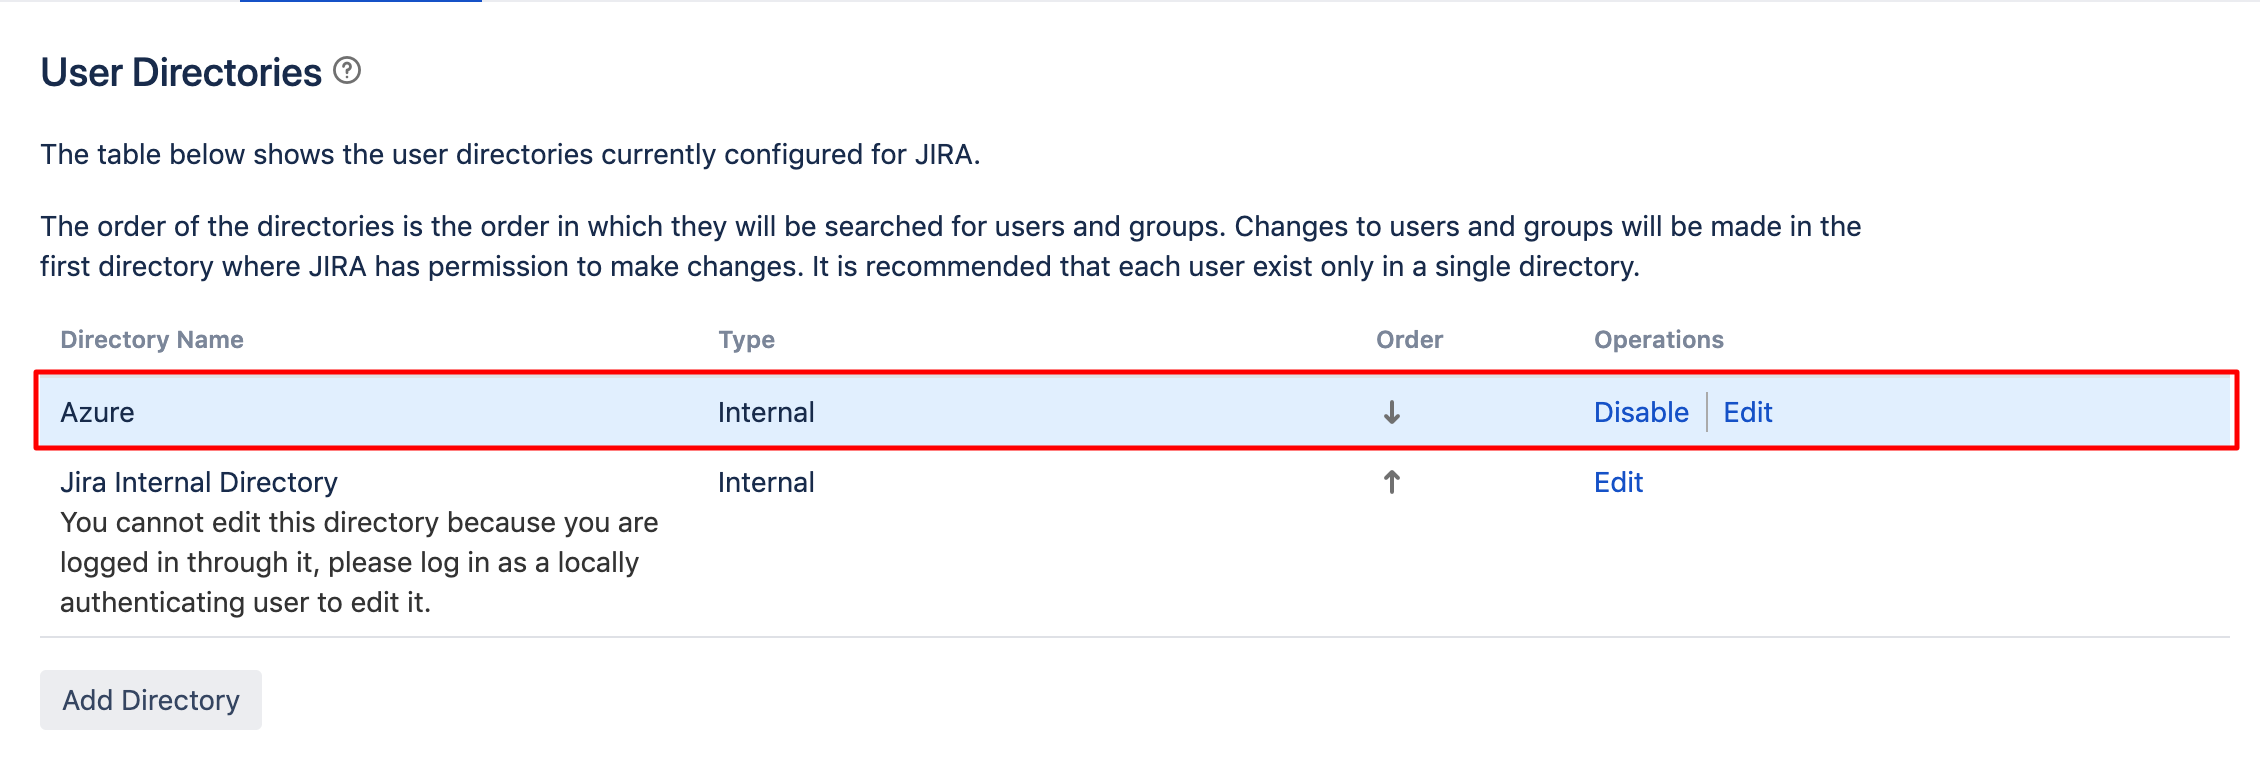Edit the Azure directory
This screenshot has height=774, width=2260.
[1747, 412]
